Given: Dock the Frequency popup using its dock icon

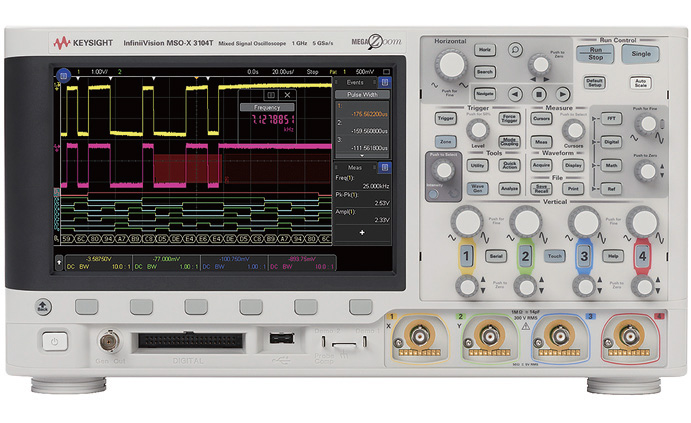Looking at the screenshot, I should [x=271, y=95].
